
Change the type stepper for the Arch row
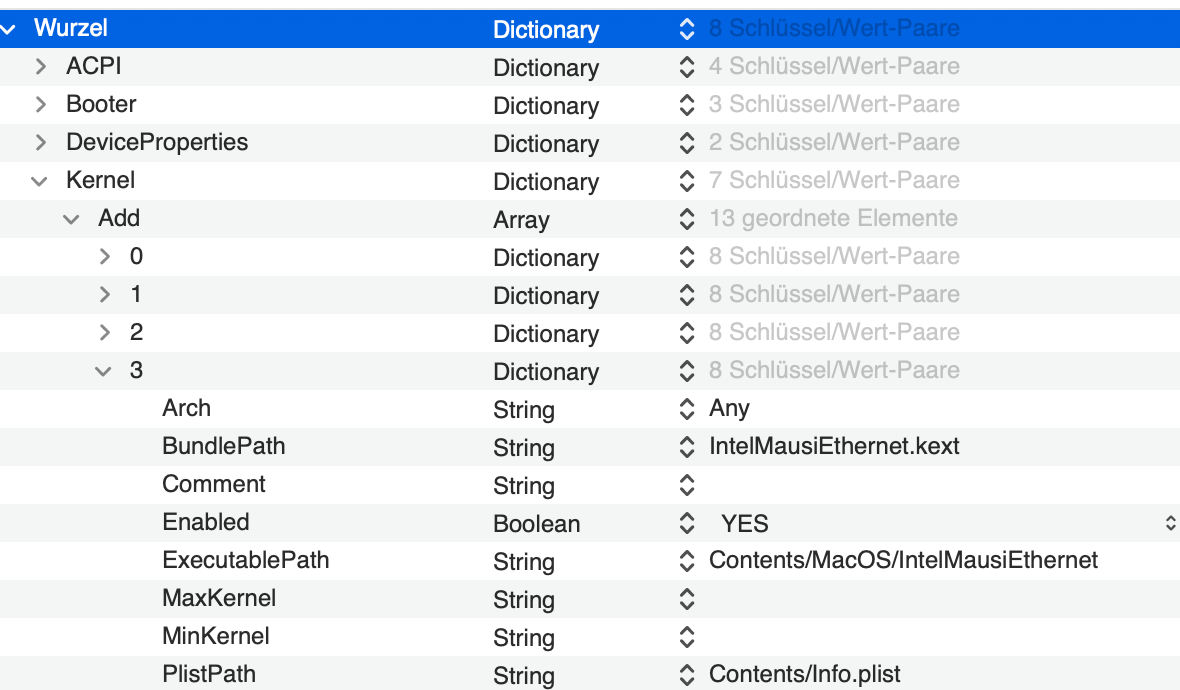point(686,409)
